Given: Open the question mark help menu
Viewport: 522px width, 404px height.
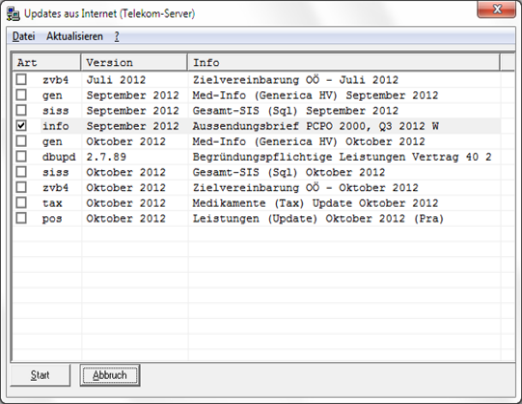Looking at the screenshot, I should click(117, 36).
